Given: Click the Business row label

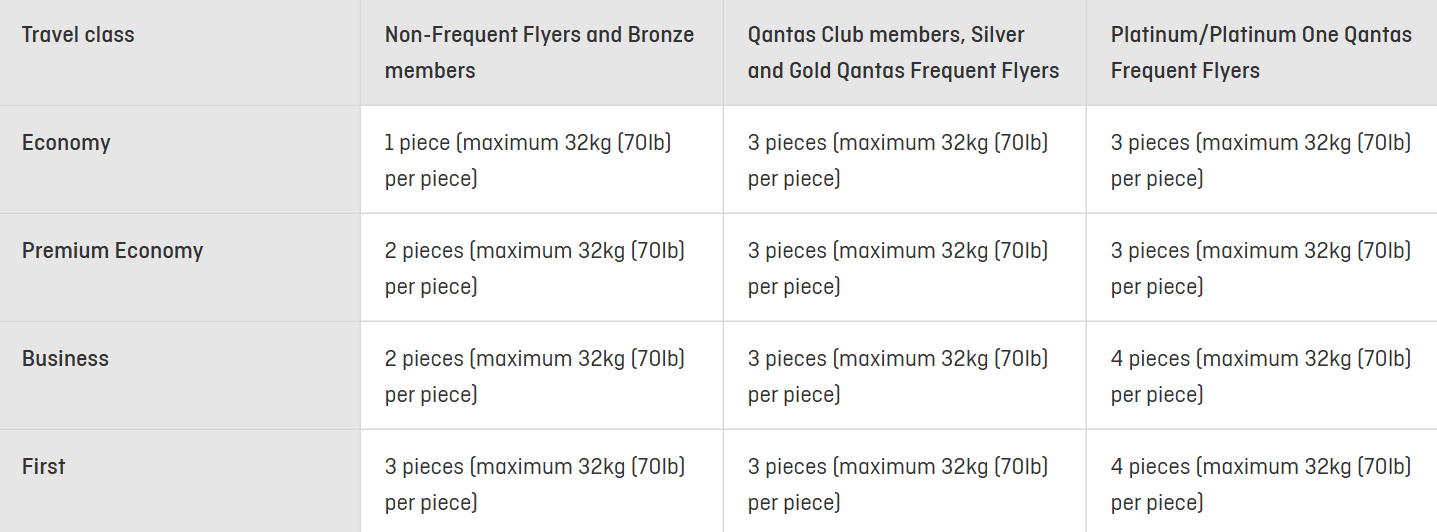Looking at the screenshot, I should point(65,358).
